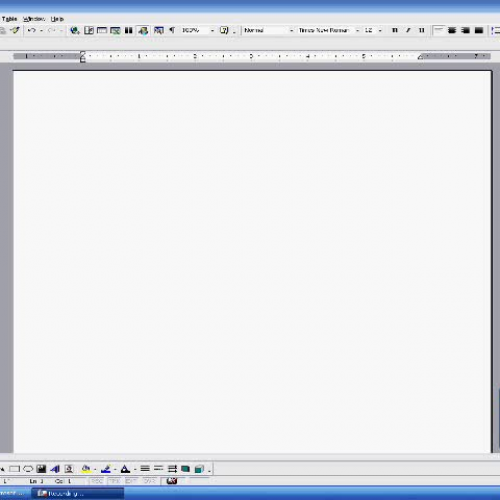Screen dimensions: 500x500
Task: Click the horizontal ruler
Action: (252, 56)
